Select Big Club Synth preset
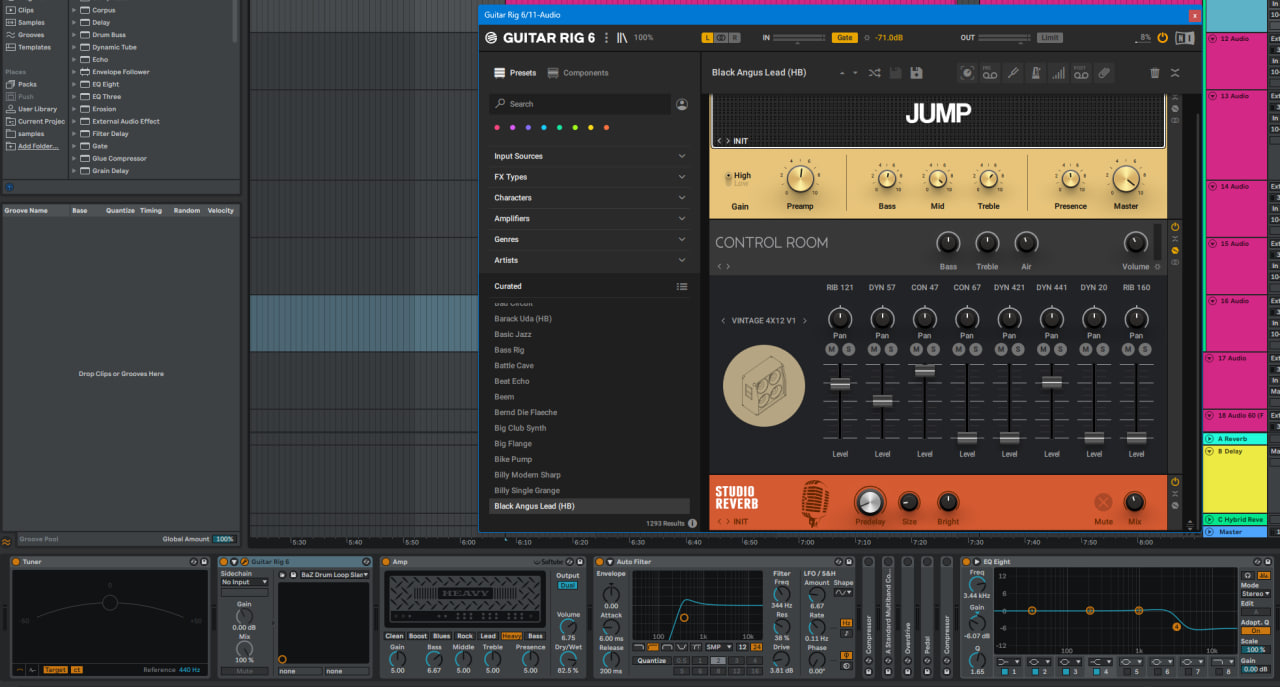The height and width of the screenshot is (687, 1280). point(520,428)
